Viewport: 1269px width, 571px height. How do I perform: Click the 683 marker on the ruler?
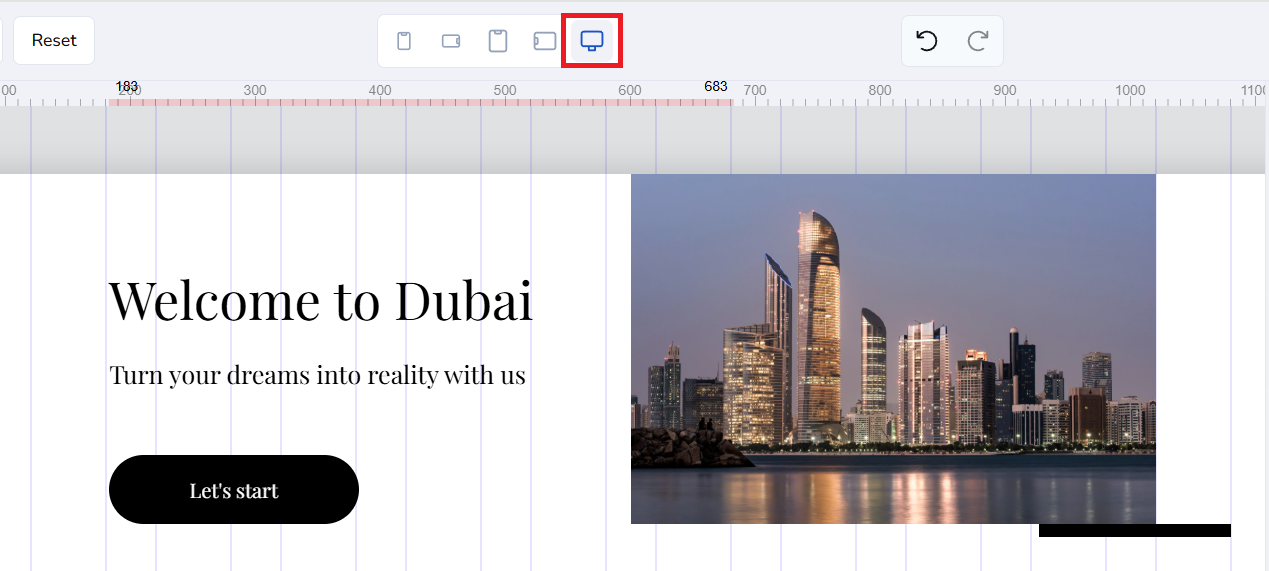715,87
